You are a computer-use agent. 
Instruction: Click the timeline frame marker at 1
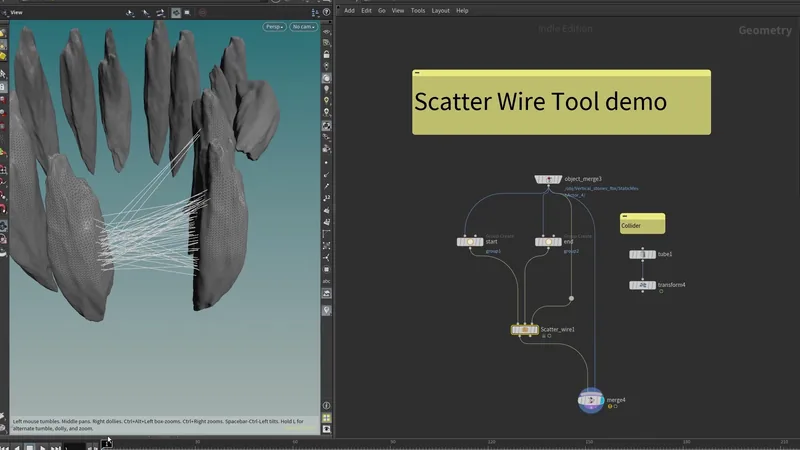click(107, 444)
